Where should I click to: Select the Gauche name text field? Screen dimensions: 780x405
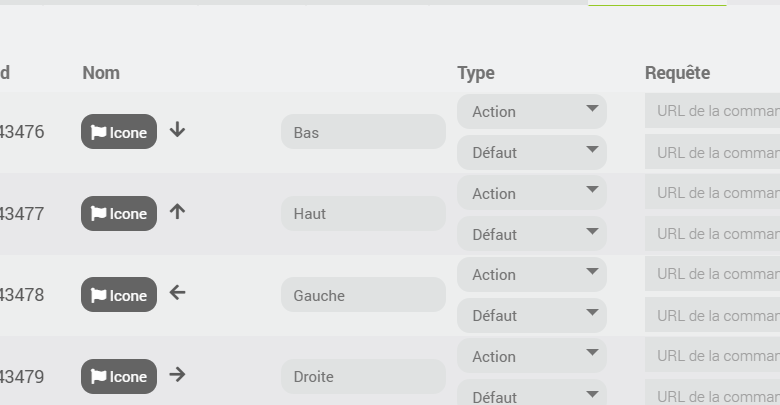[x=363, y=295]
